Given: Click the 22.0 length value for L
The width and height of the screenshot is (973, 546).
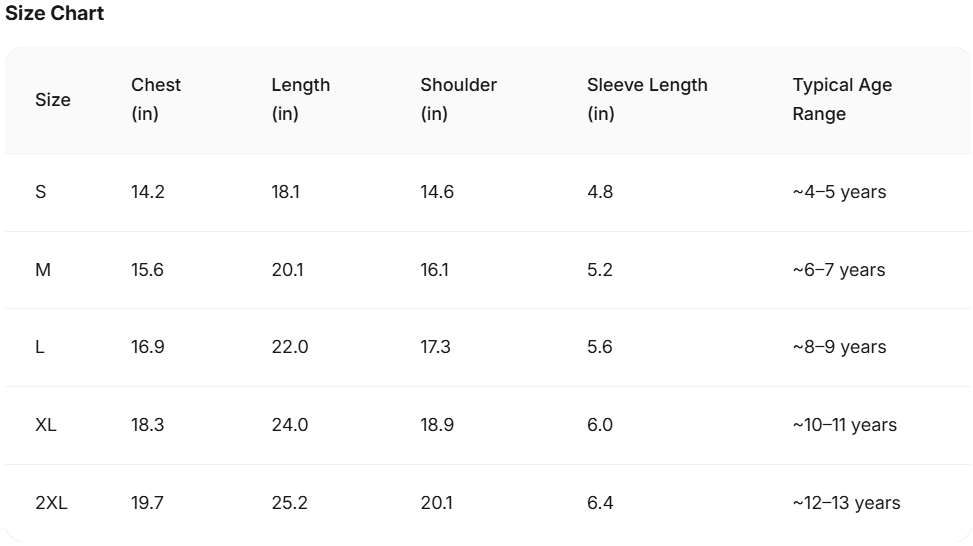Looking at the screenshot, I should pyautogui.click(x=290, y=347).
